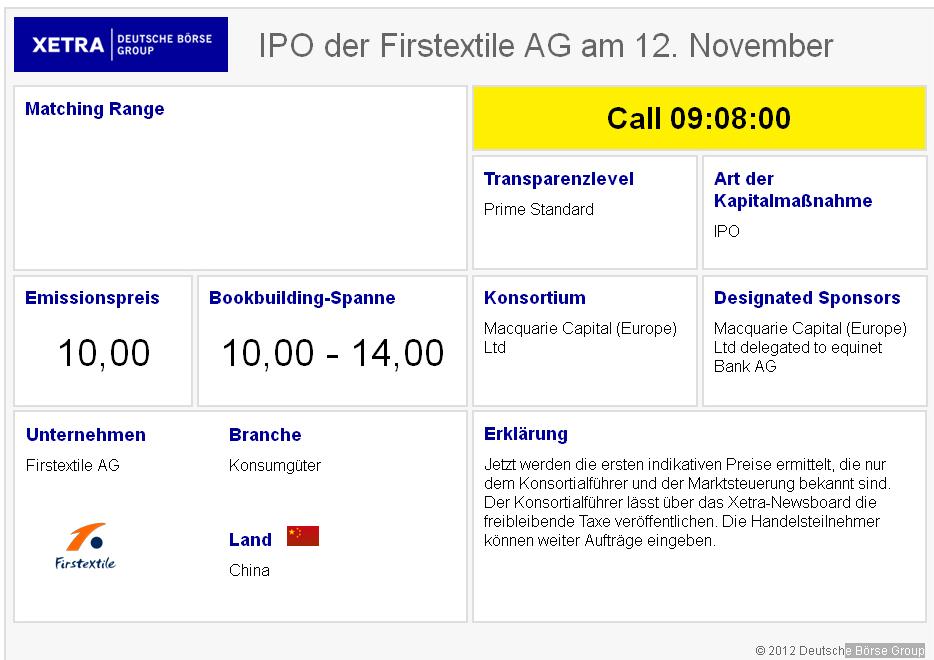
Task: Click the Erklärung heading
Action: click(x=525, y=434)
